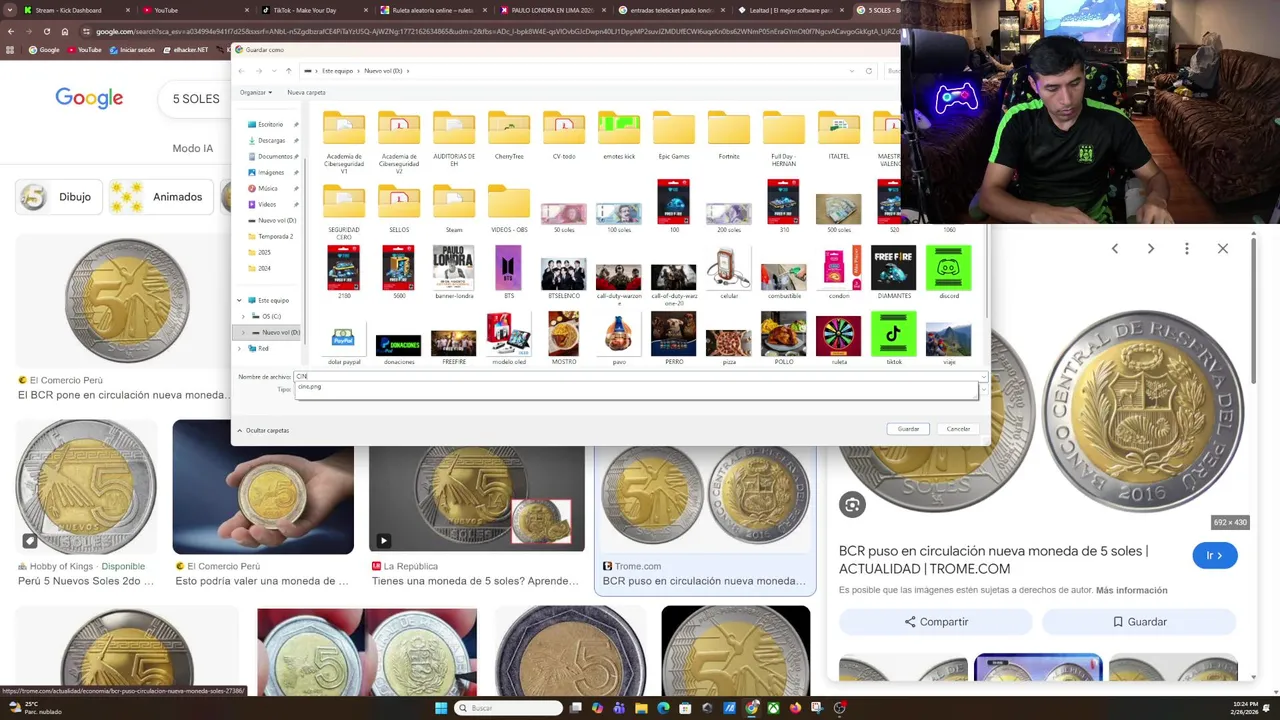Image resolution: width=1280 pixels, height=720 pixels.
Task: Click the Compartir button
Action: [x=935, y=622]
